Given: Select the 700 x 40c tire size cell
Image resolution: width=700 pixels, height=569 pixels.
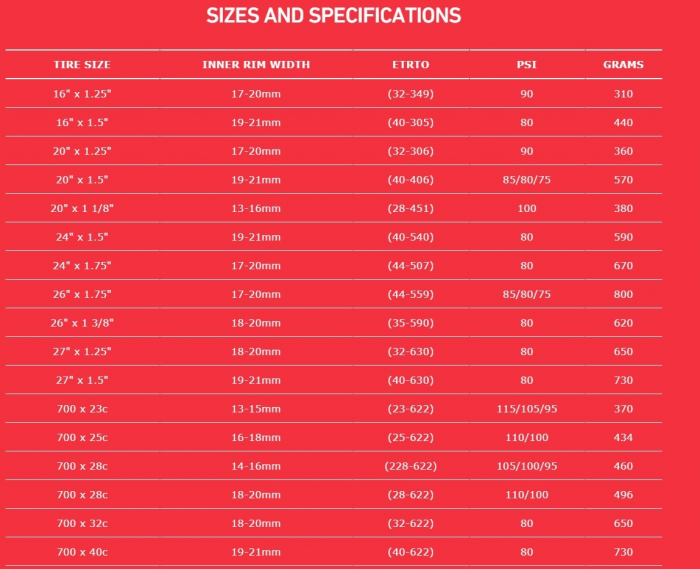Looking at the screenshot, I should [82, 552].
